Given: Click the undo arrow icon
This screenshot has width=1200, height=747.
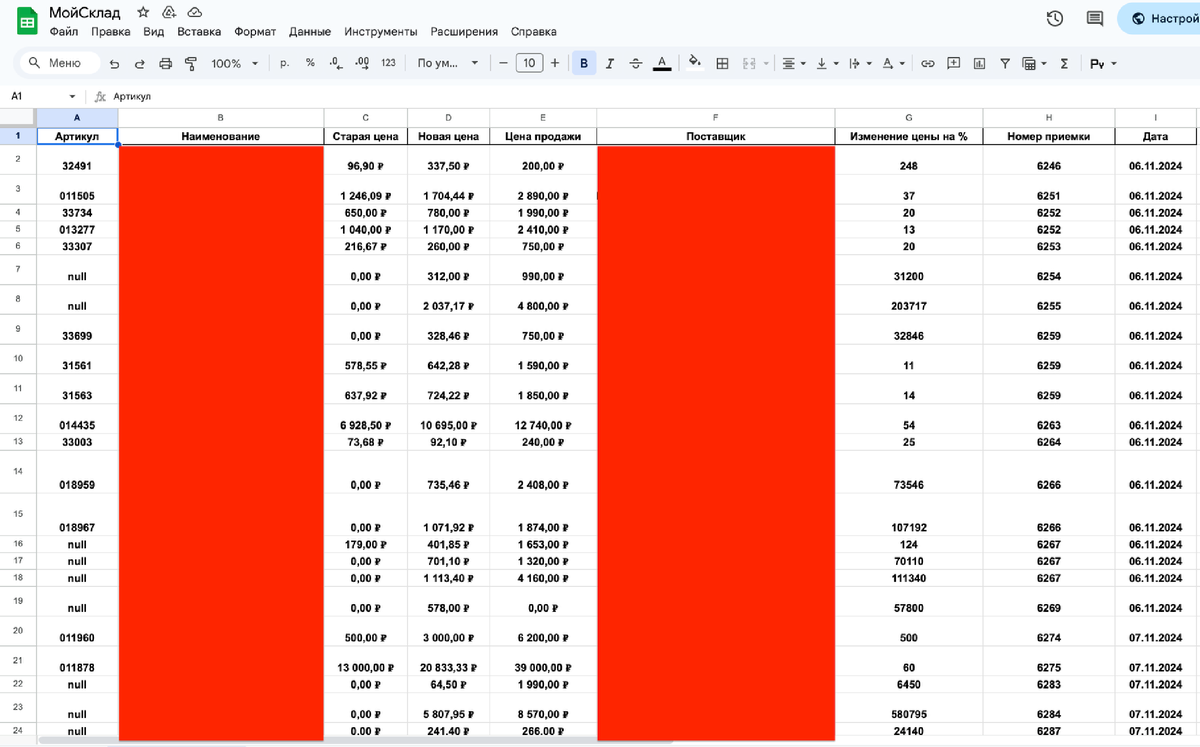Looking at the screenshot, I should coord(114,63).
